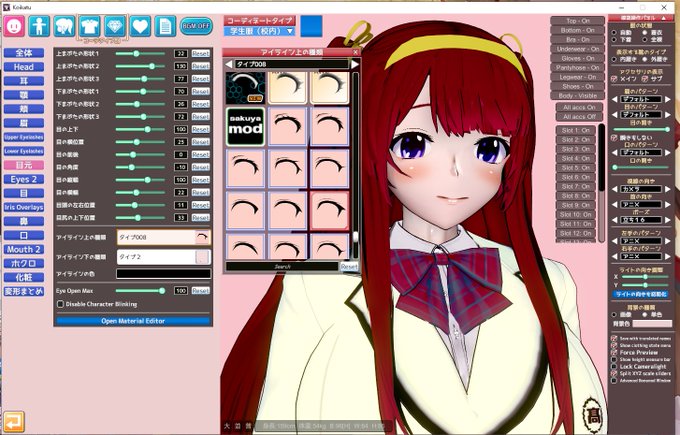680x435 pixels.
Task: Enable Lock Cameralight checkbox
Action: (614, 366)
